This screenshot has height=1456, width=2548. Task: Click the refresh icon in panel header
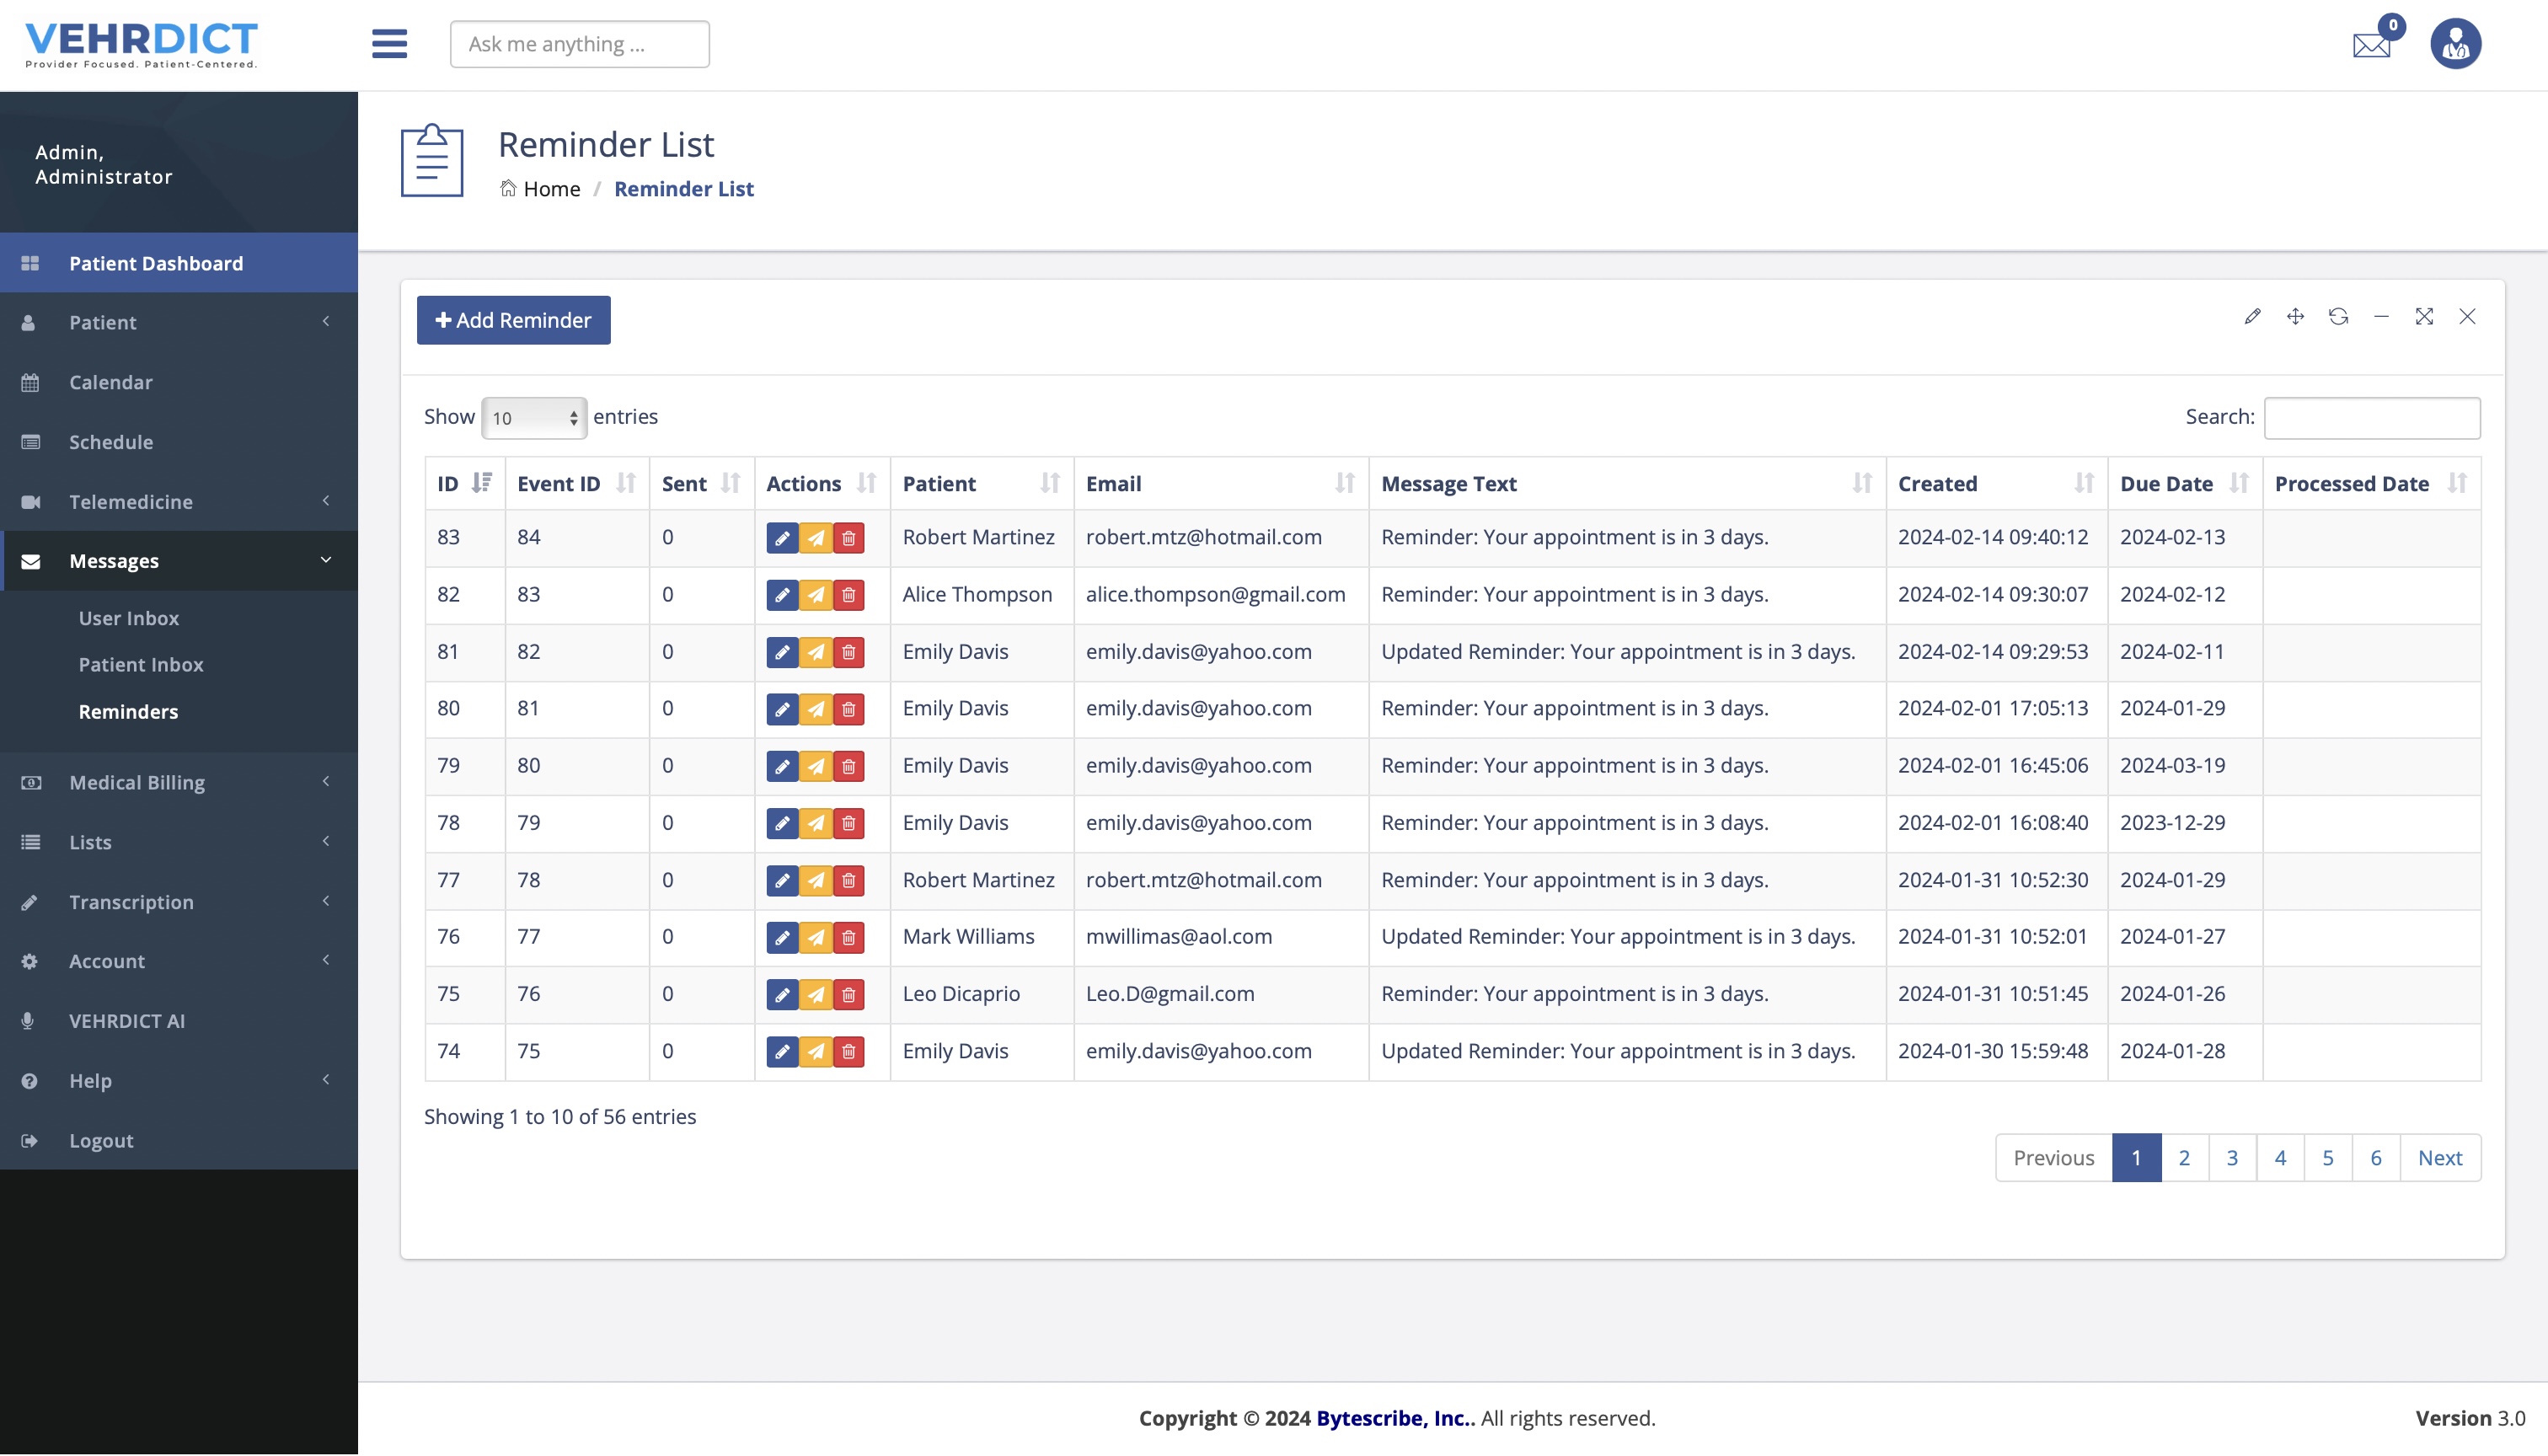click(2338, 317)
